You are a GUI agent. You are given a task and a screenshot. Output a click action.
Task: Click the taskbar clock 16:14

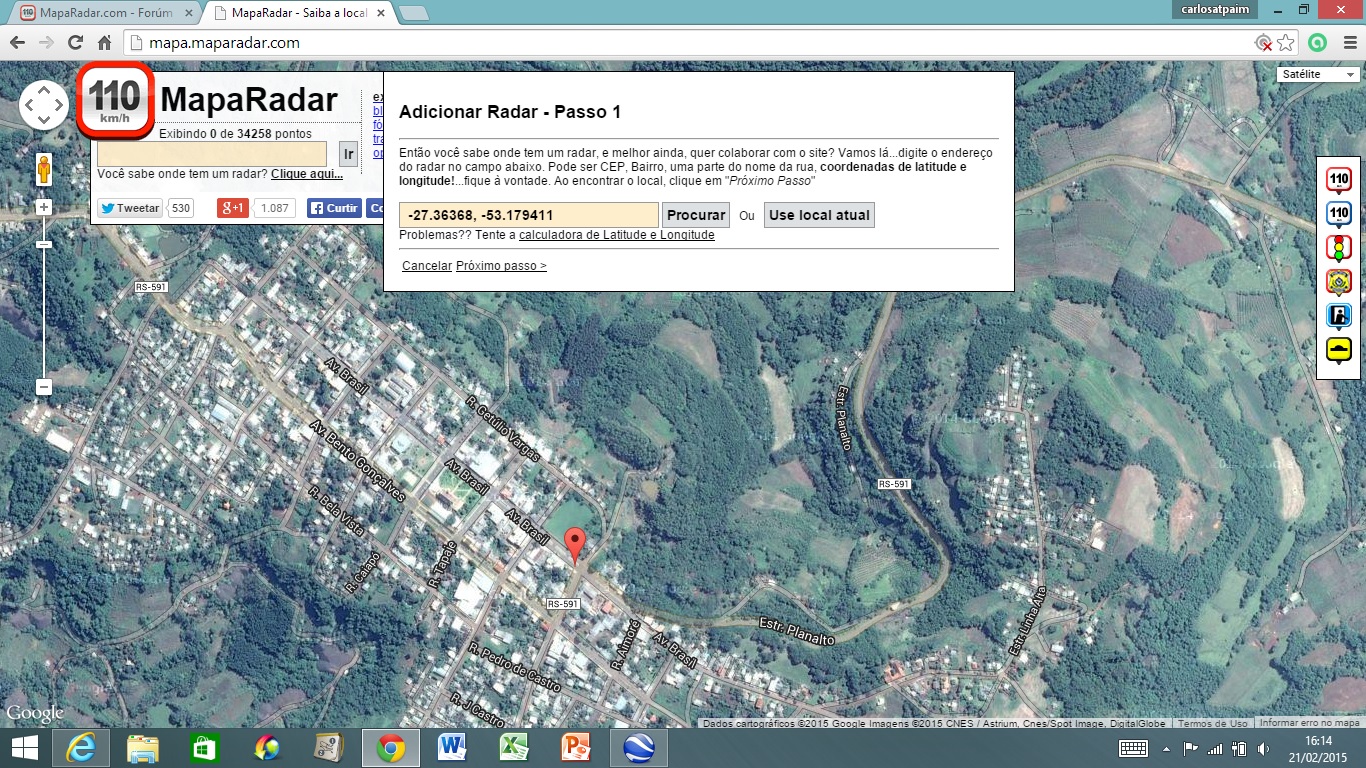[1318, 748]
